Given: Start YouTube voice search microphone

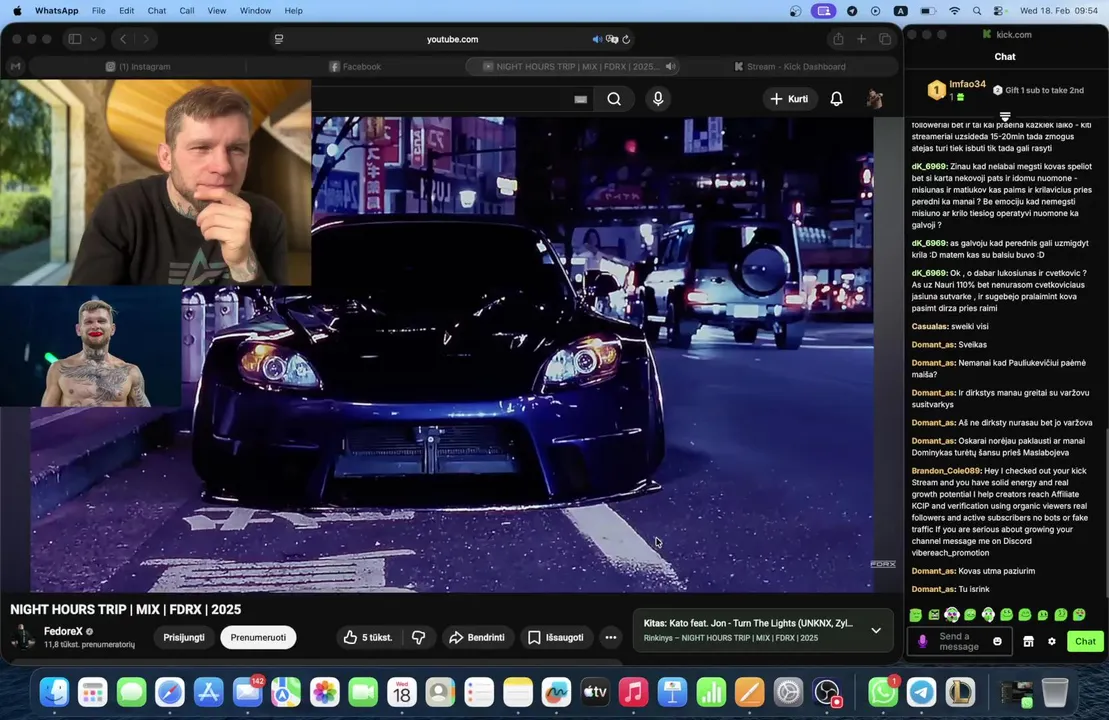Looking at the screenshot, I should click(x=658, y=99).
